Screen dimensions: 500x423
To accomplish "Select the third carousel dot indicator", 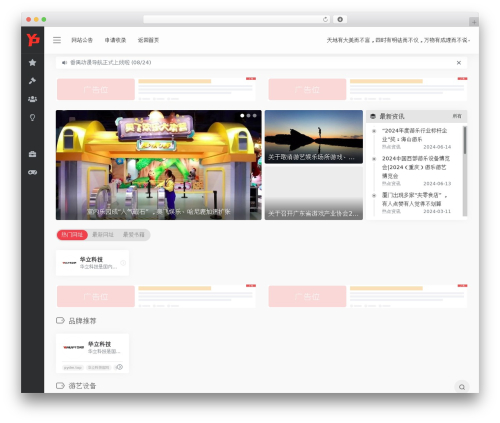I will 255,116.
